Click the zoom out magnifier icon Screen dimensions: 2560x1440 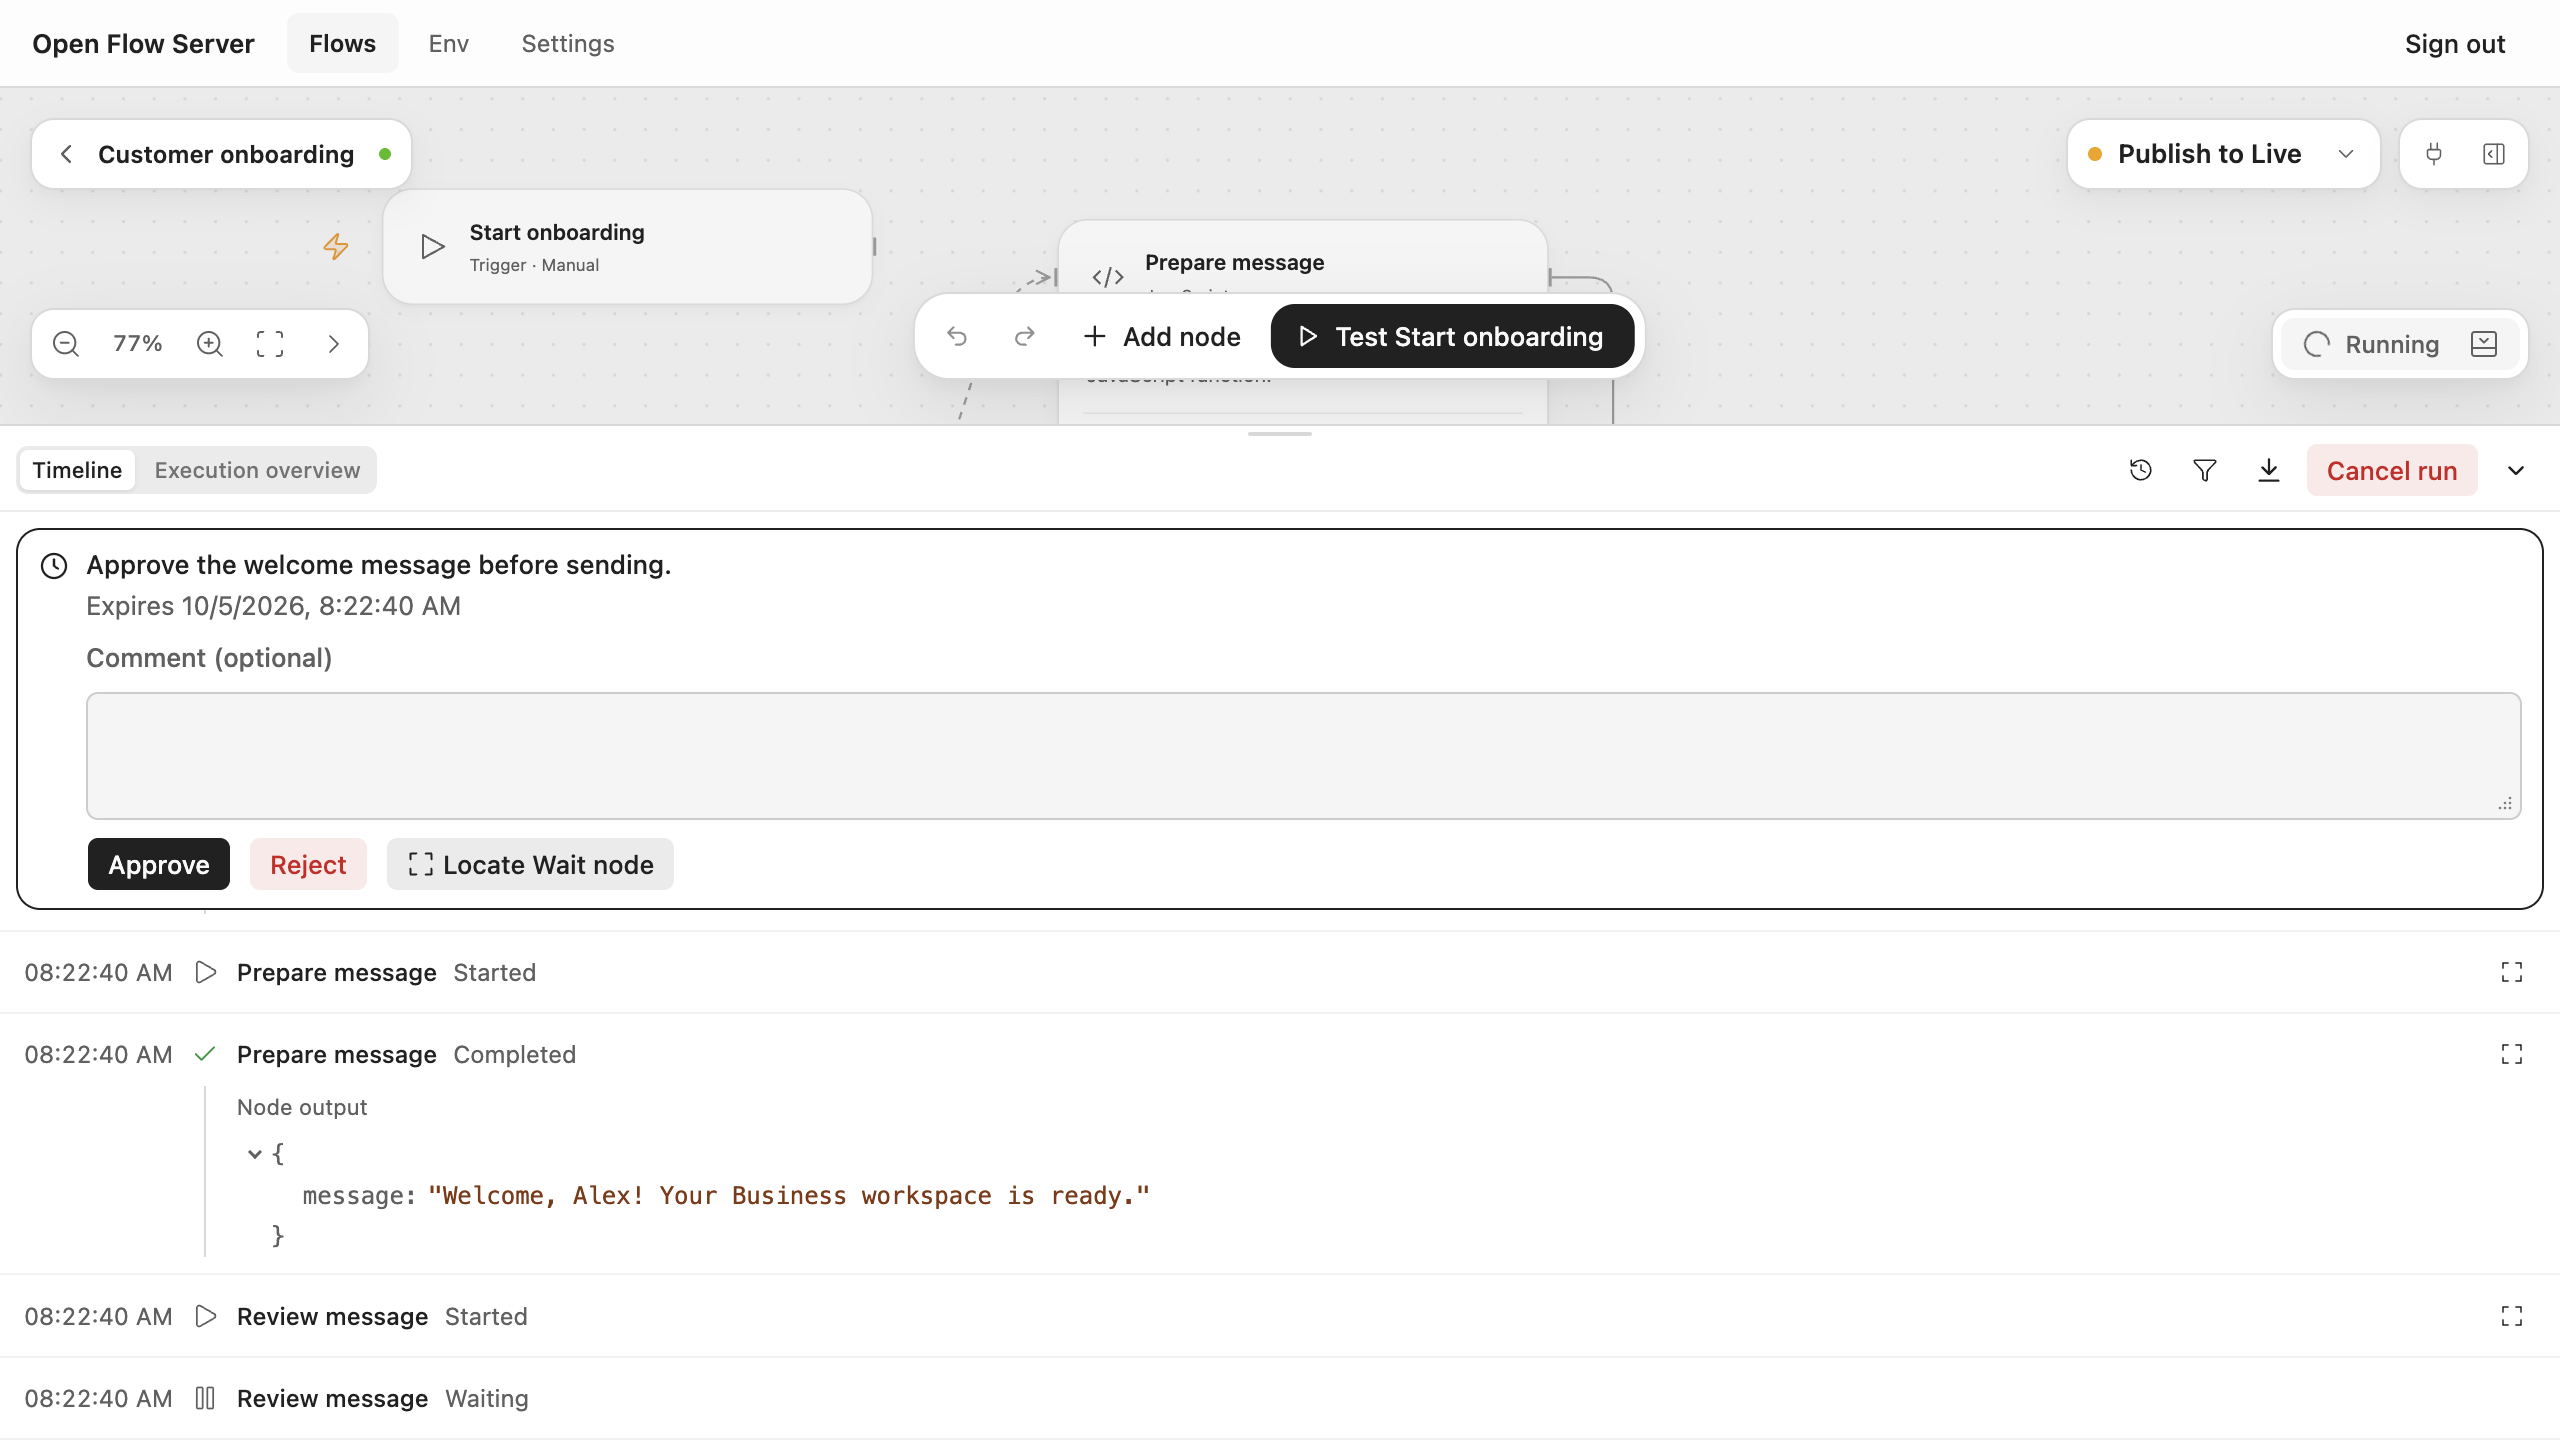[66, 344]
